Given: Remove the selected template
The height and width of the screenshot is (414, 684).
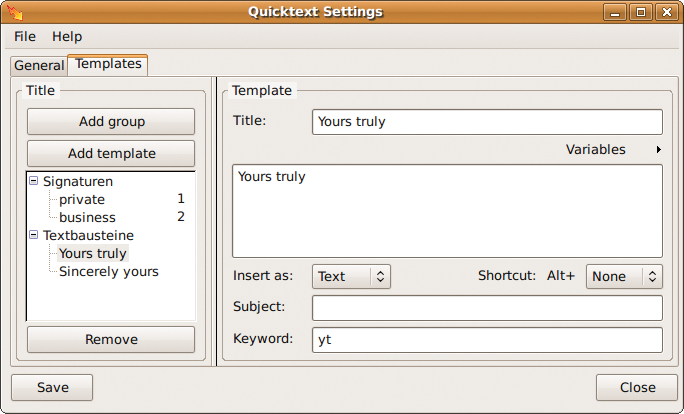Looking at the screenshot, I should click(x=111, y=339).
